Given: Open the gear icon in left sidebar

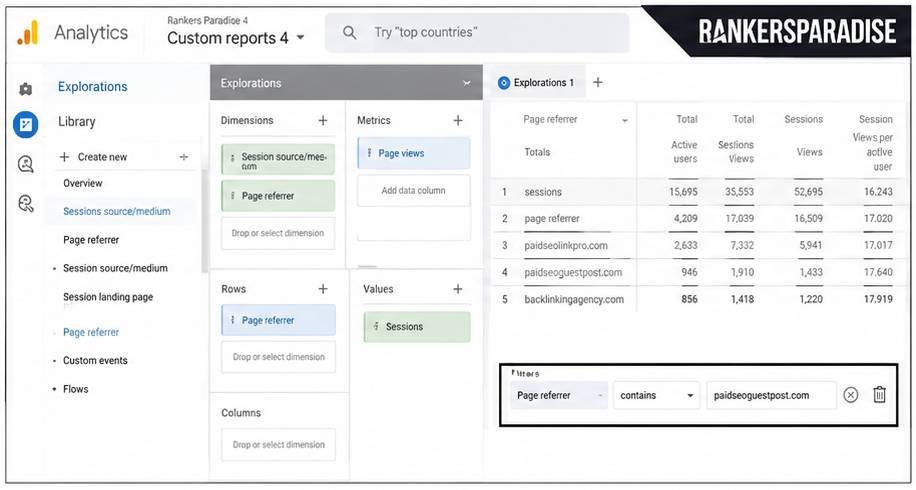Looking at the screenshot, I should pyautogui.click(x=25, y=89).
